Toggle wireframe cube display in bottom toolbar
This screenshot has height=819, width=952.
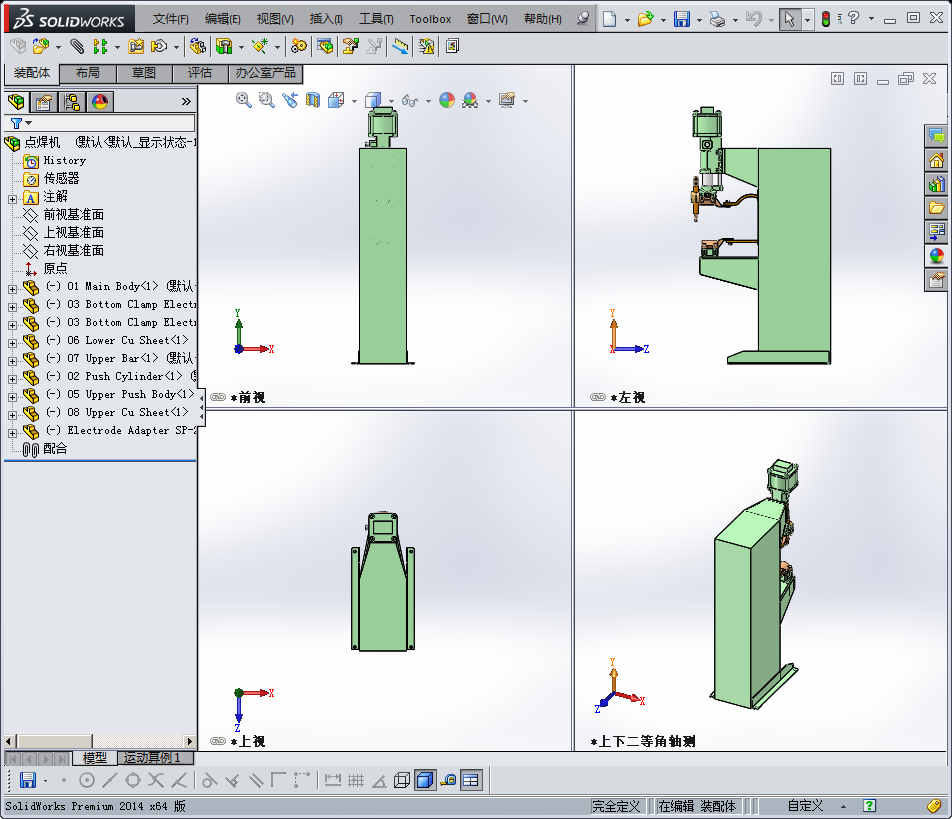(401, 780)
